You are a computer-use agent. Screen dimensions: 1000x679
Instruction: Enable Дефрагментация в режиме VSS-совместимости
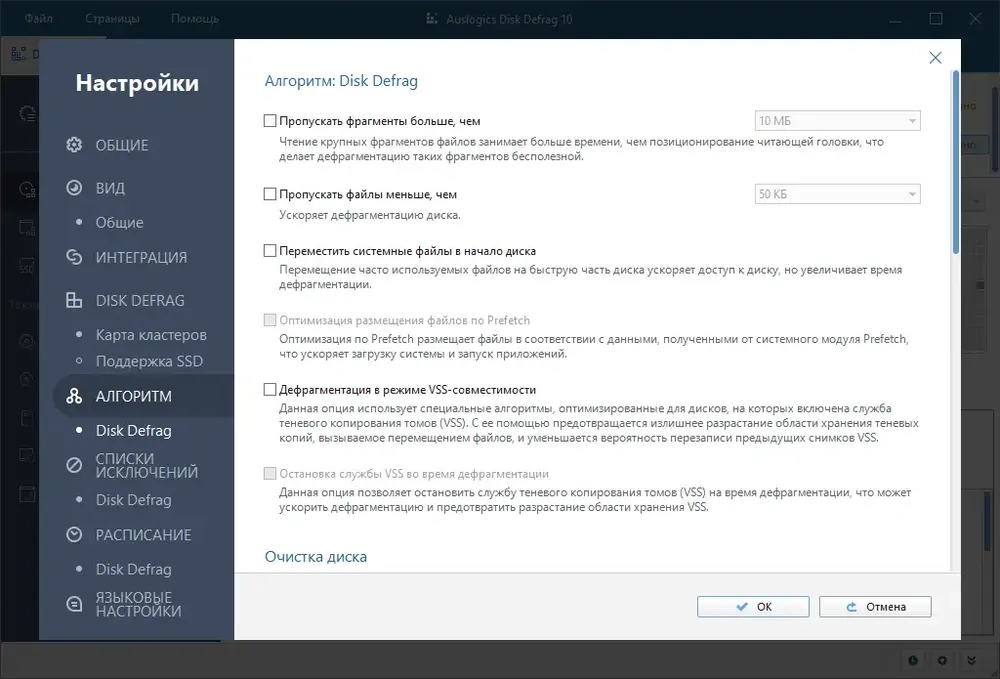pos(270,390)
